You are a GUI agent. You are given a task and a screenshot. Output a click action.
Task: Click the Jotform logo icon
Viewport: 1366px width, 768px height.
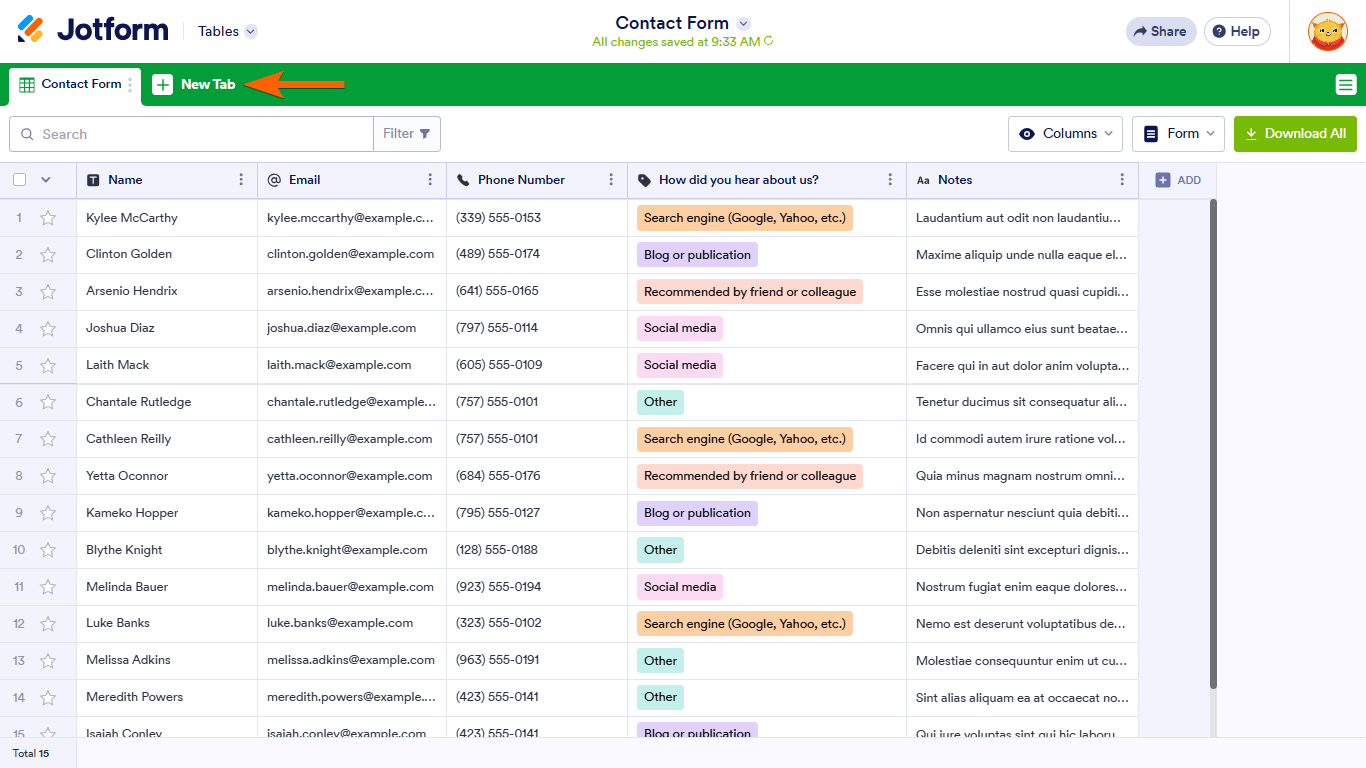point(31,30)
